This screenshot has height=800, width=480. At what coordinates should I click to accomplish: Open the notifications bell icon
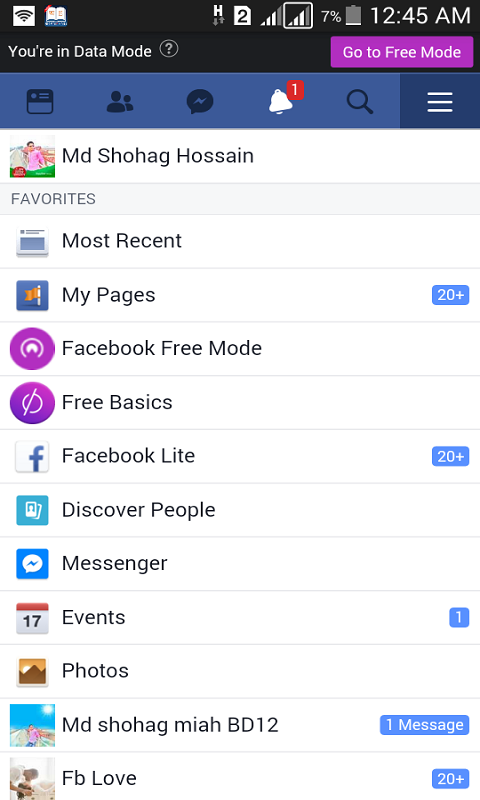tap(281, 101)
